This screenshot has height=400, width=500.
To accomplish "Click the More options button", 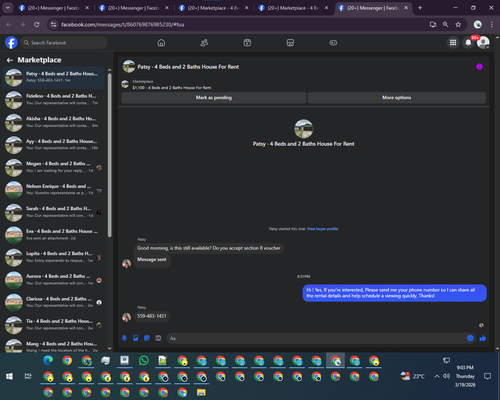I will pos(397,98).
